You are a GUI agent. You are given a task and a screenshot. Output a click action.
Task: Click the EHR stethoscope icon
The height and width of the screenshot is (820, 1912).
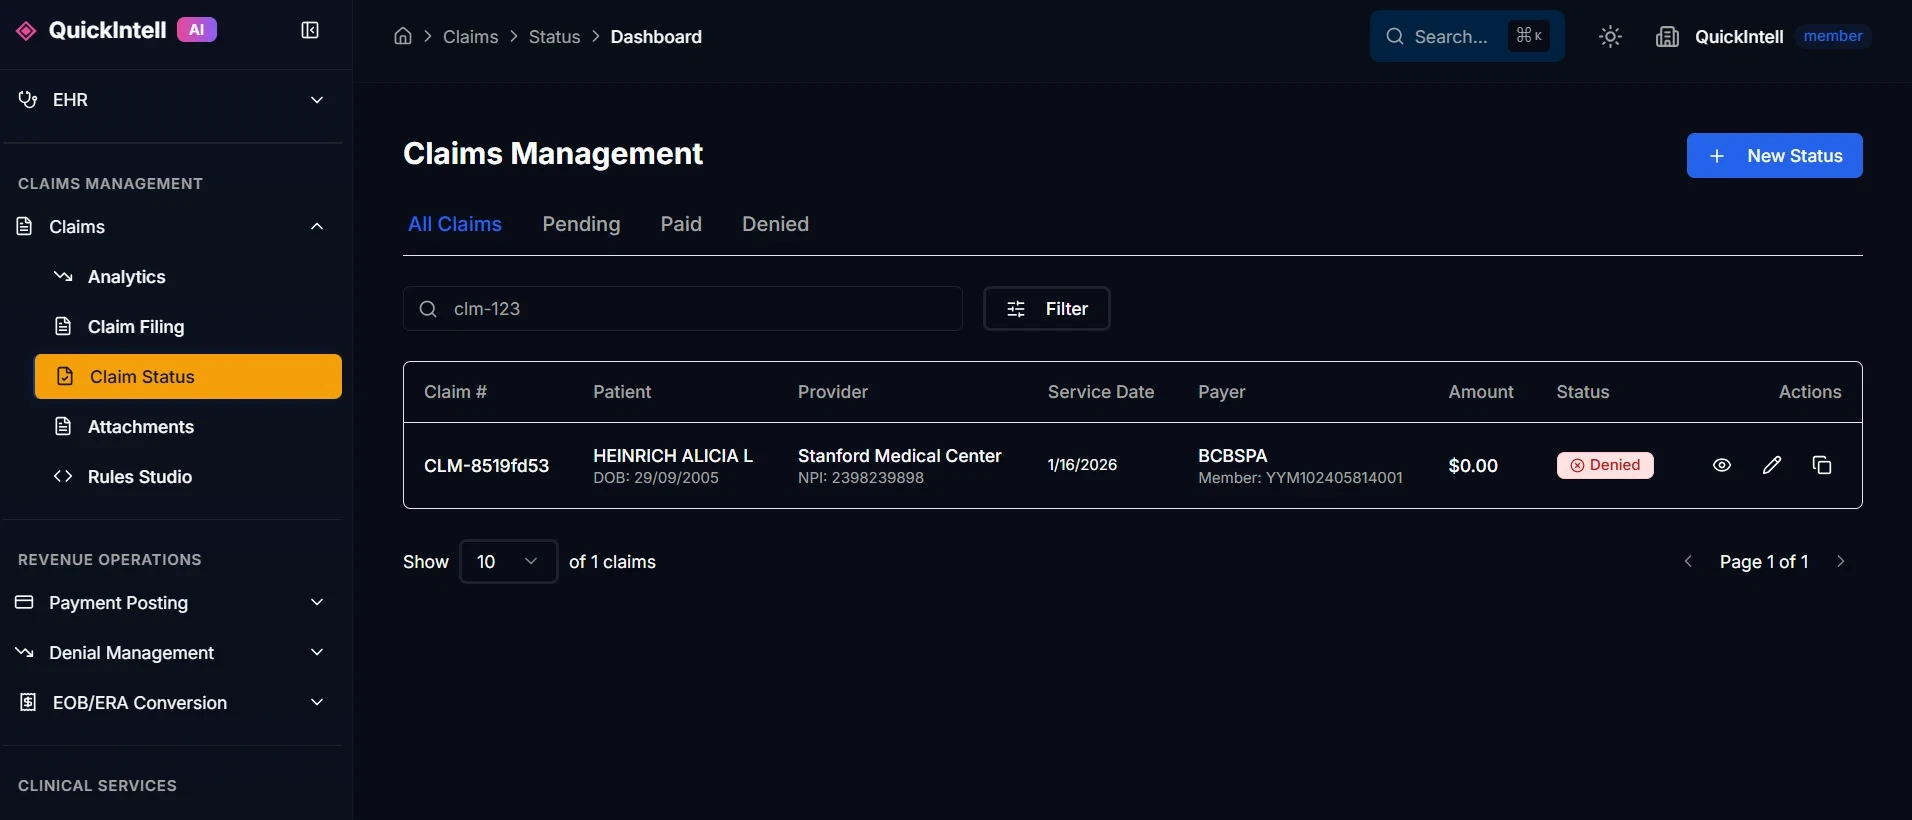[28, 100]
